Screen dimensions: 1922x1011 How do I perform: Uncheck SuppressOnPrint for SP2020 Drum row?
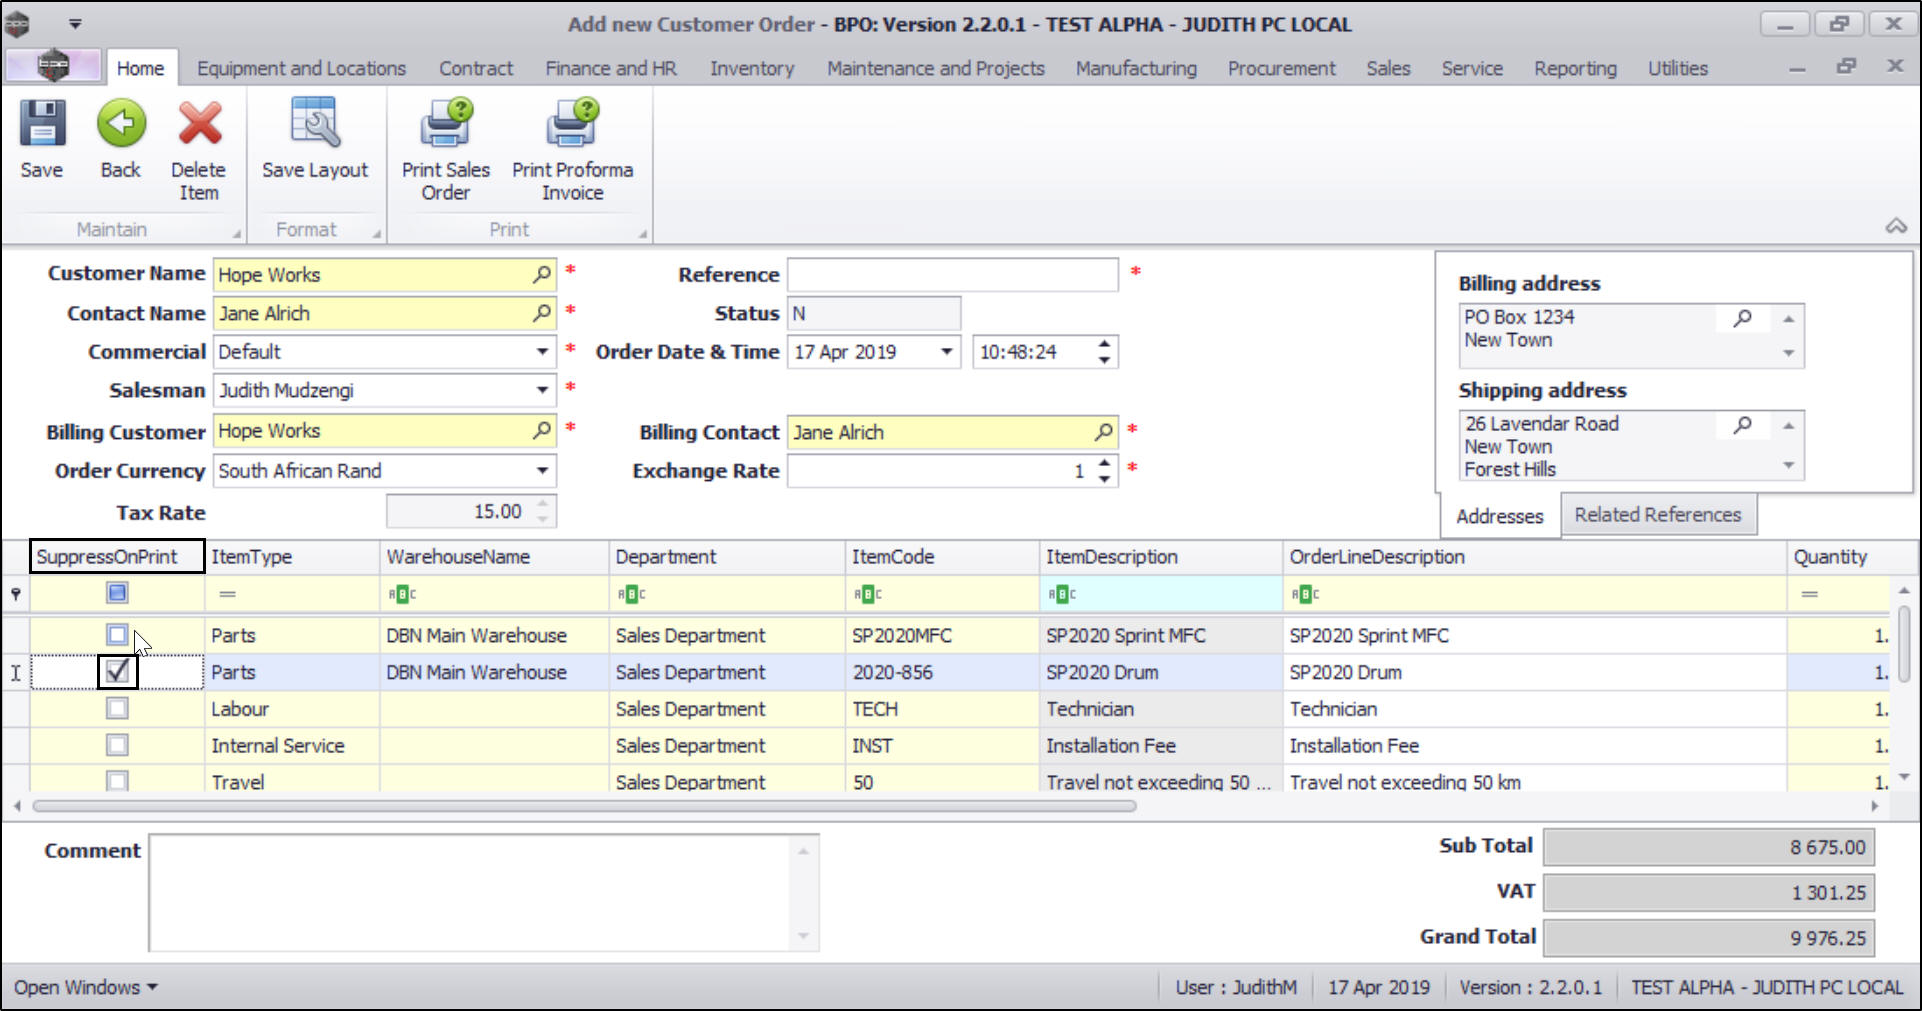117,672
